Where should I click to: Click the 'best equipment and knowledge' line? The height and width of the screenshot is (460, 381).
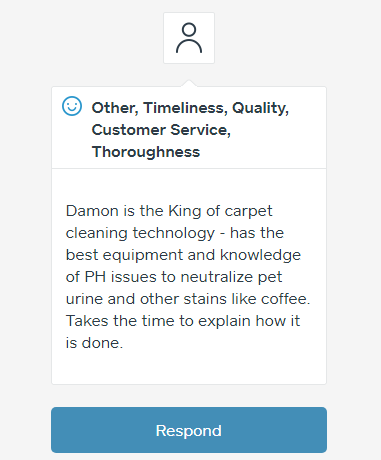(x=183, y=255)
